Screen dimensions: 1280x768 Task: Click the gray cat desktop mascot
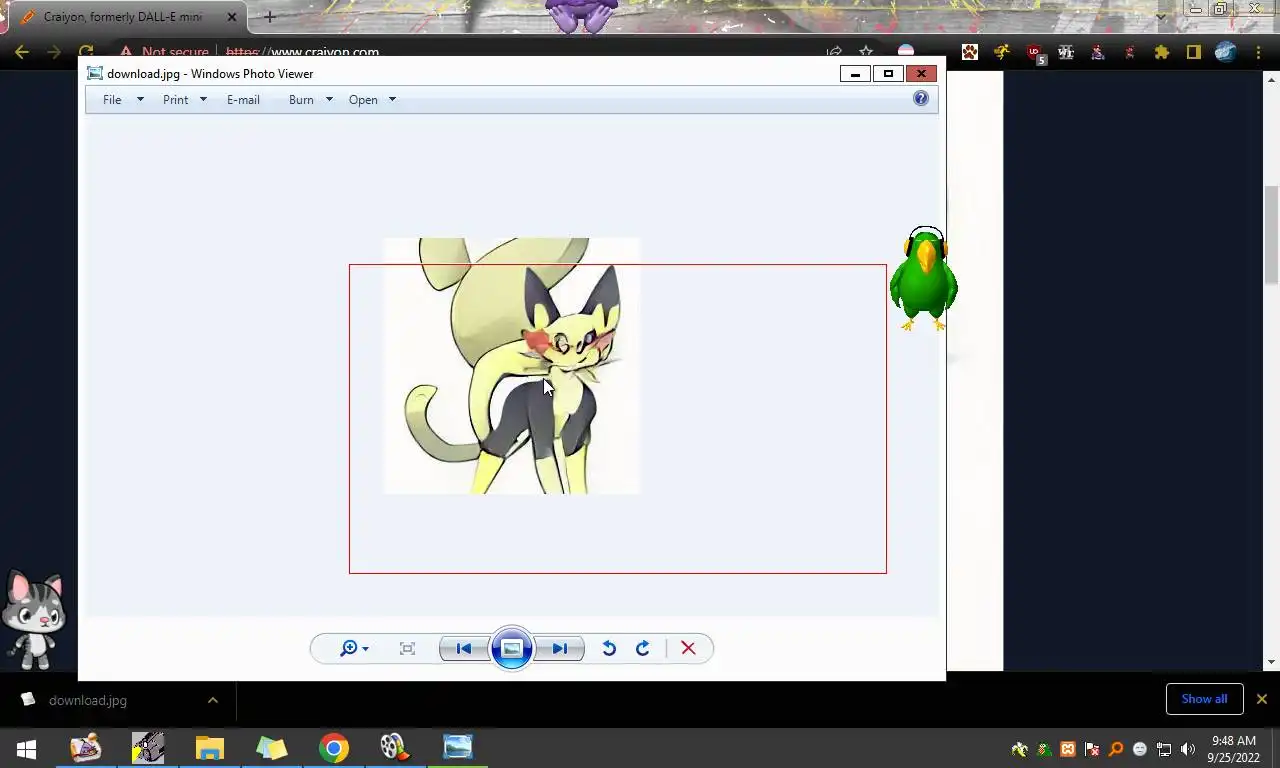(34, 620)
